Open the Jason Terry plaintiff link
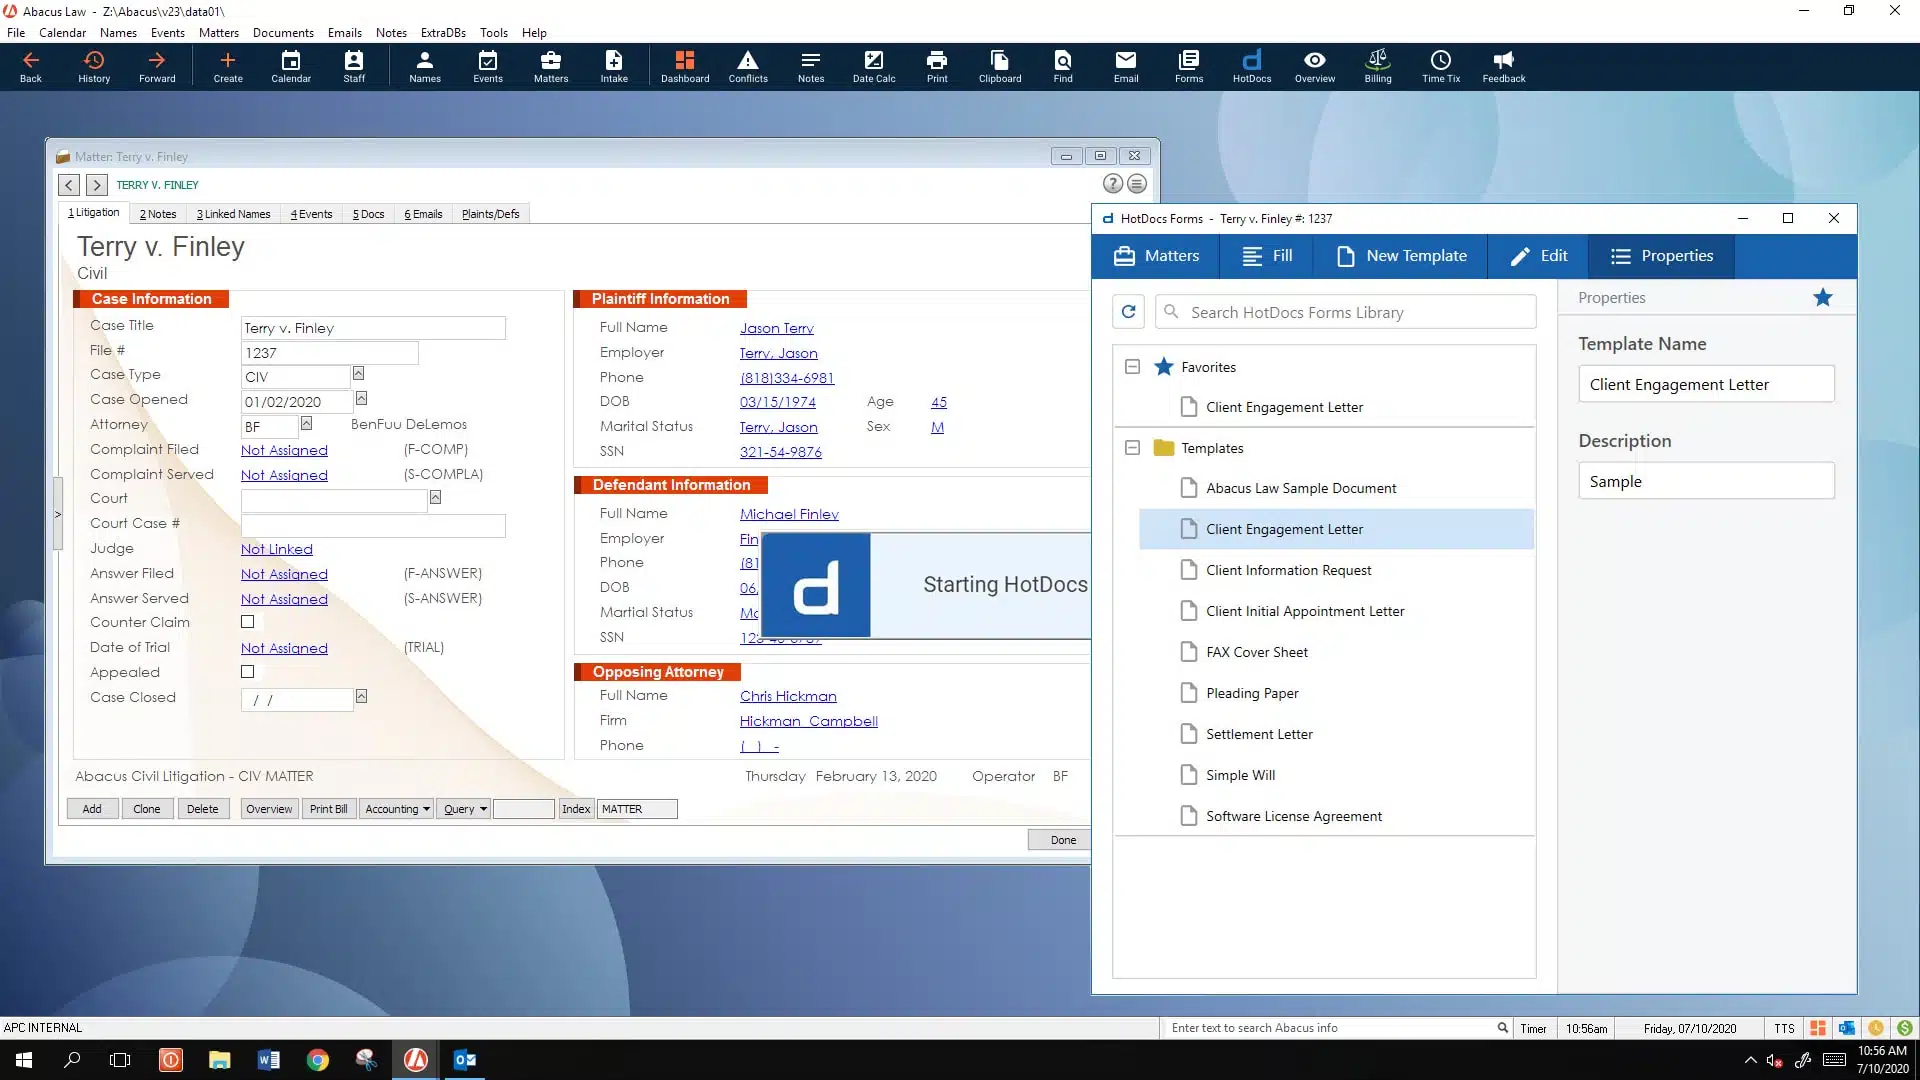Image resolution: width=1920 pixels, height=1080 pixels. [776, 328]
